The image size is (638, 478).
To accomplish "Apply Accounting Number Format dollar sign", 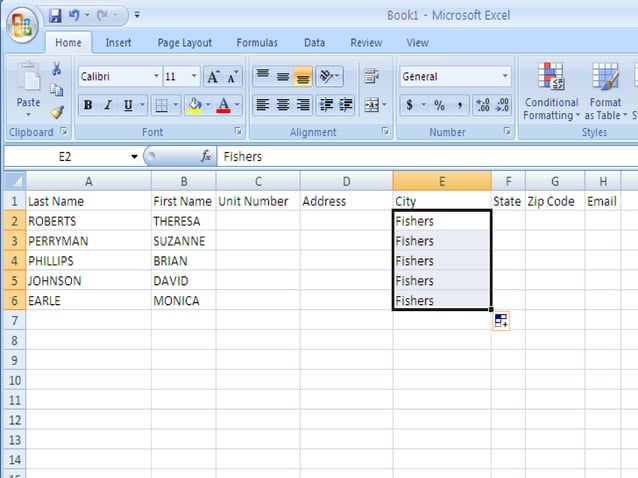I will (410, 105).
